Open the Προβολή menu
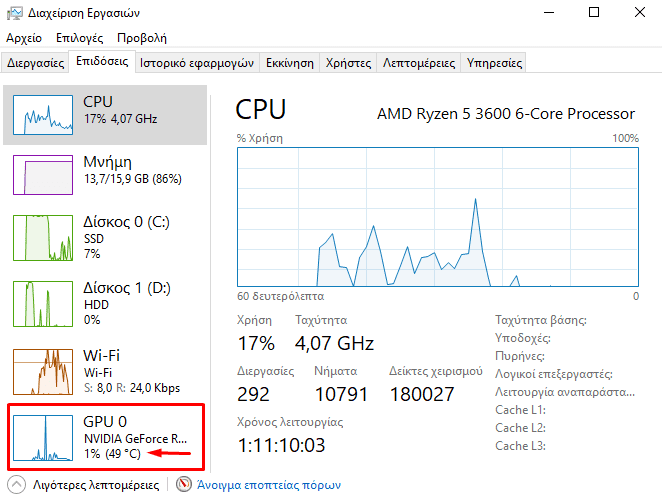This screenshot has width=662, height=500. (141, 38)
